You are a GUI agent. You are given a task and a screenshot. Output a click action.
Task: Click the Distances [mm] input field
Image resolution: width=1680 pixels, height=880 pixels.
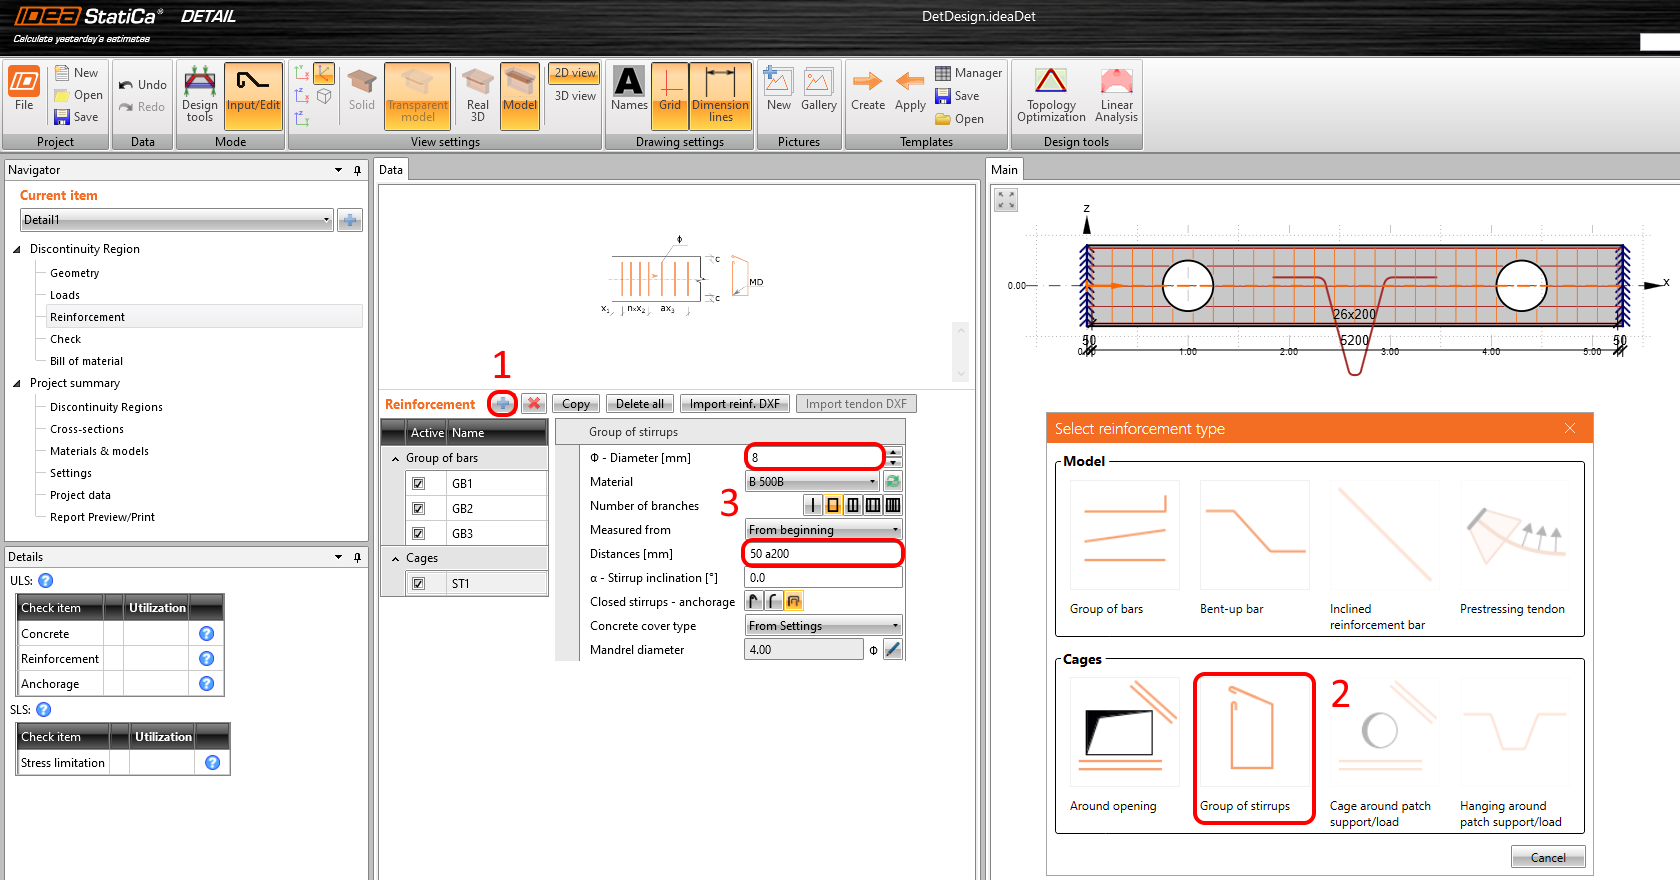click(x=822, y=554)
